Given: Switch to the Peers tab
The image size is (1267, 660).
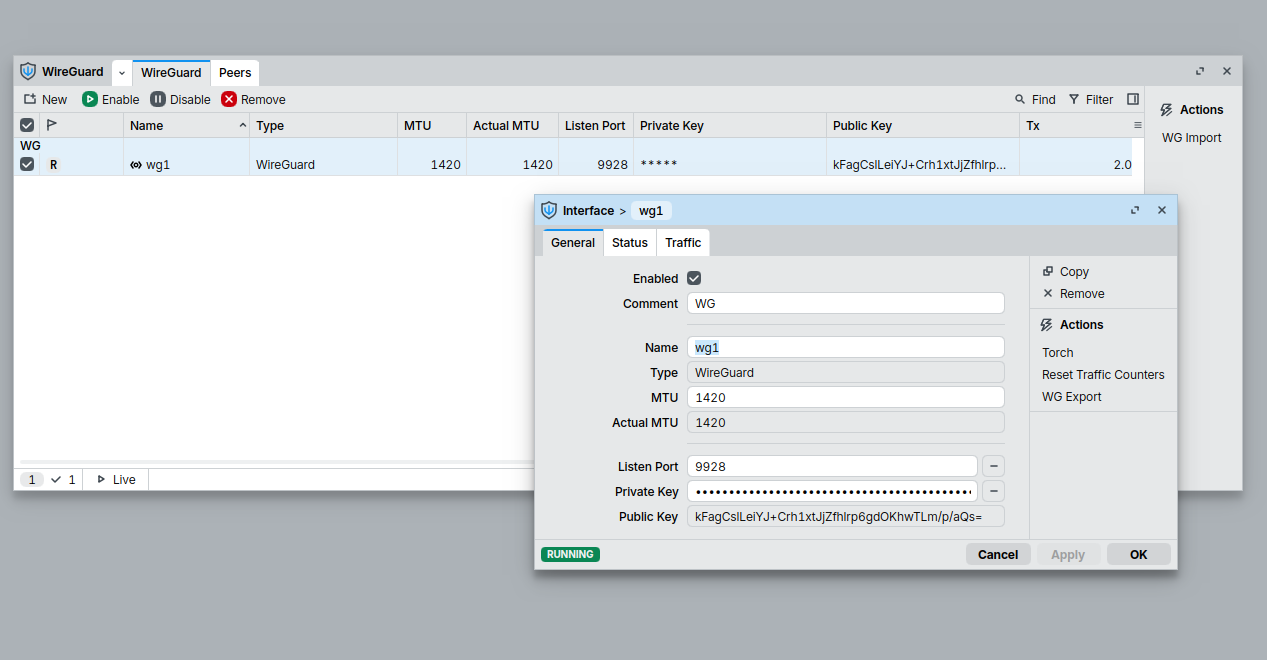Looking at the screenshot, I should point(235,73).
